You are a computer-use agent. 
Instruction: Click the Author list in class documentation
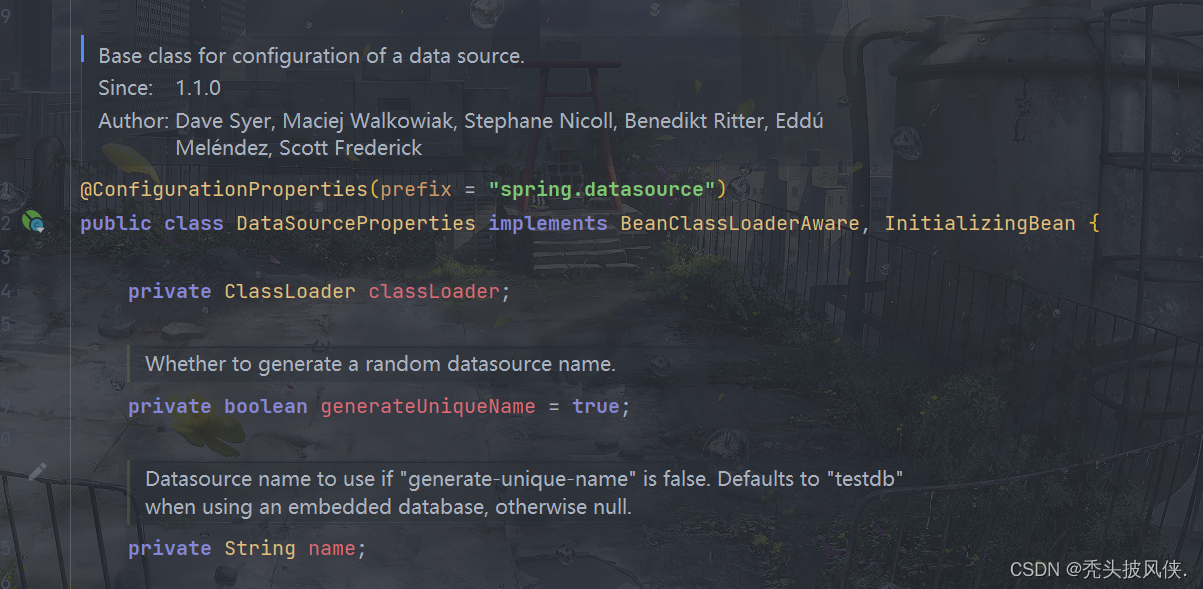tap(461, 134)
